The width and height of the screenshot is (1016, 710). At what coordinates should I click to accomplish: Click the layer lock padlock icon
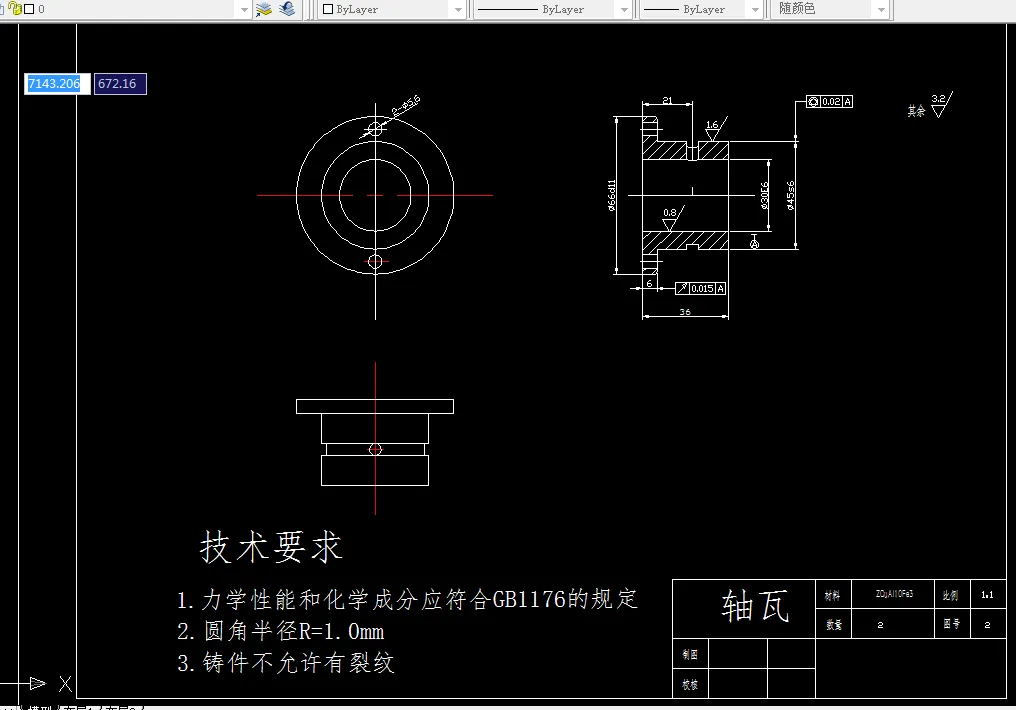pyautogui.click(x=15, y=11)
